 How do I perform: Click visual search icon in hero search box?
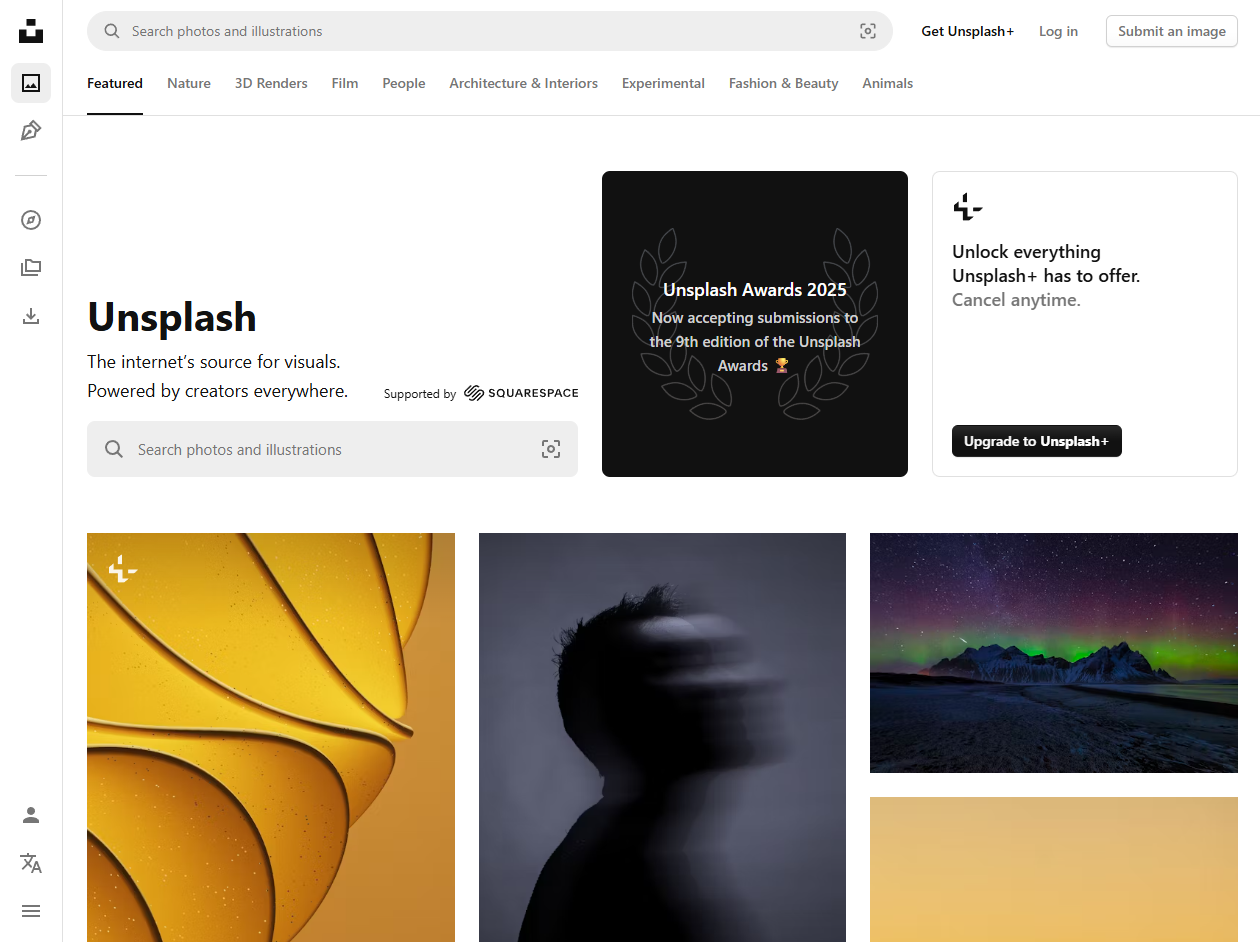coord(551,449)
